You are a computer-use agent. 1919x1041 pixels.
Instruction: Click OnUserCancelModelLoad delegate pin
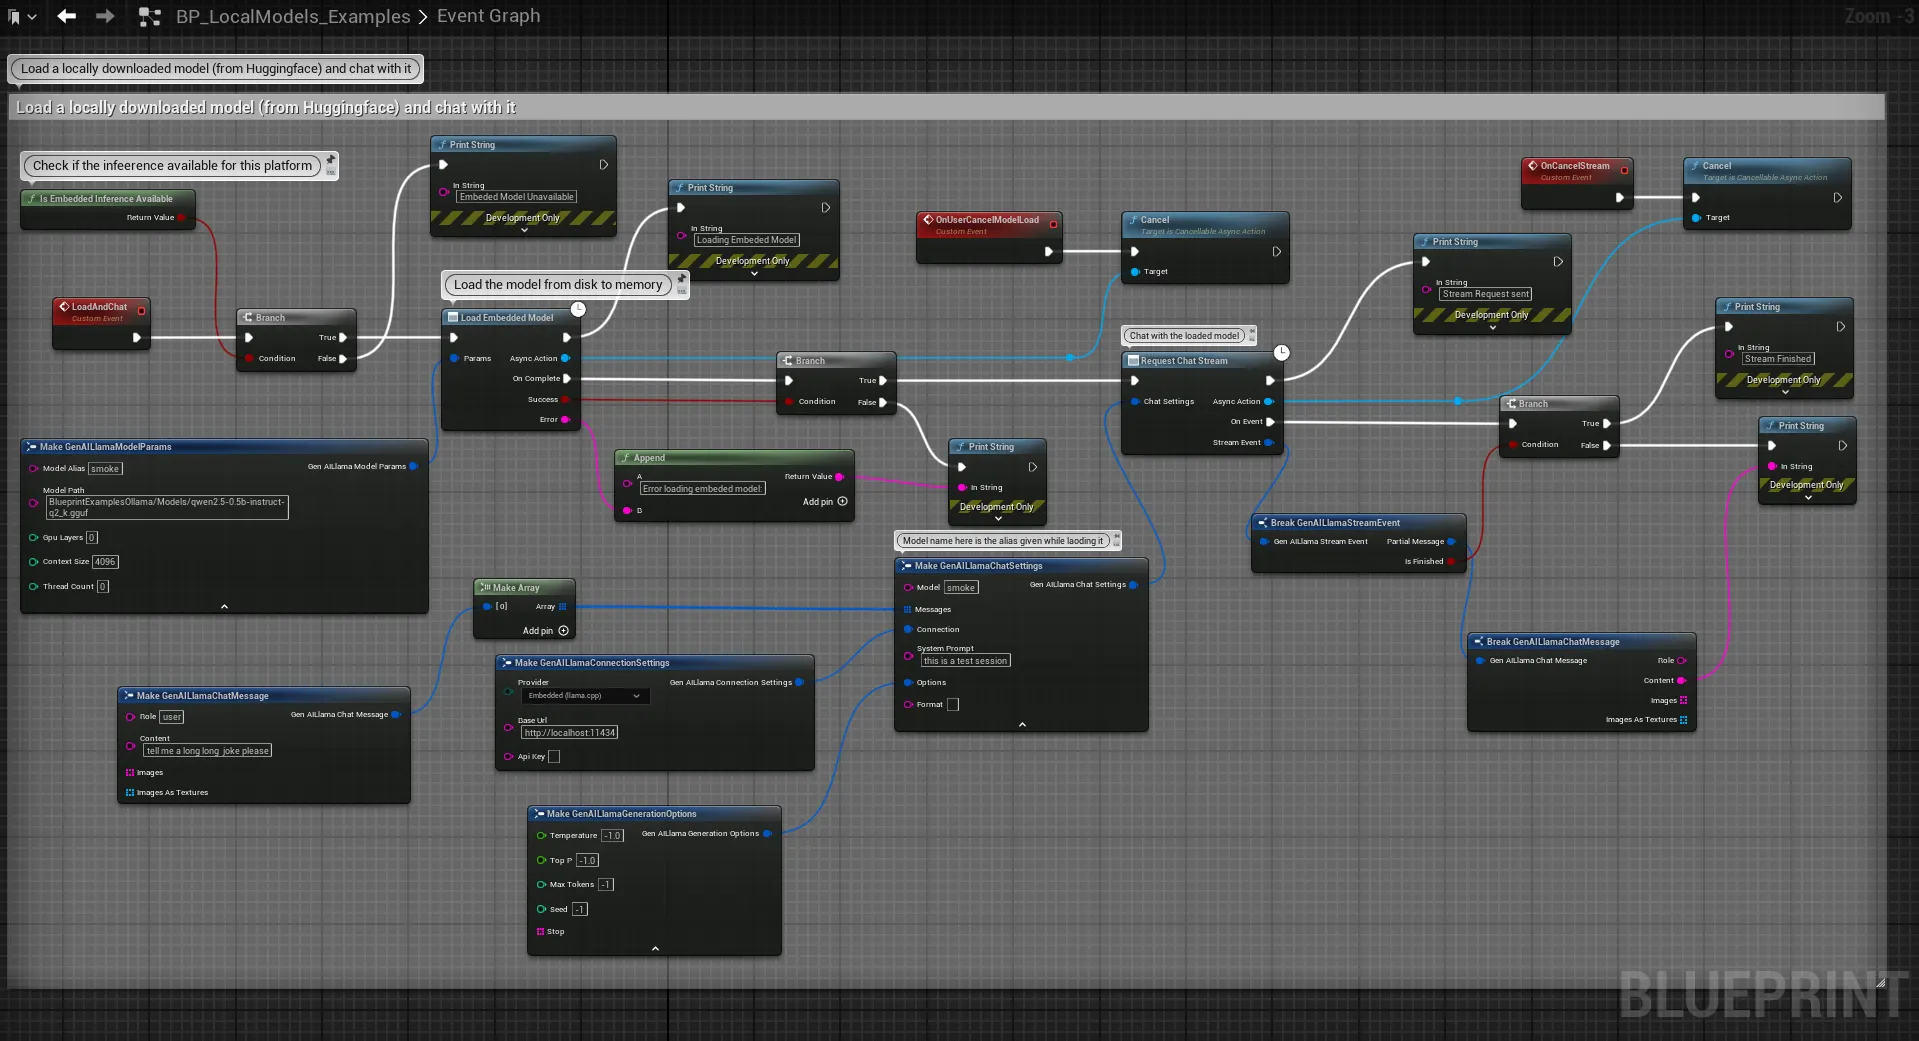(1053, 224)
